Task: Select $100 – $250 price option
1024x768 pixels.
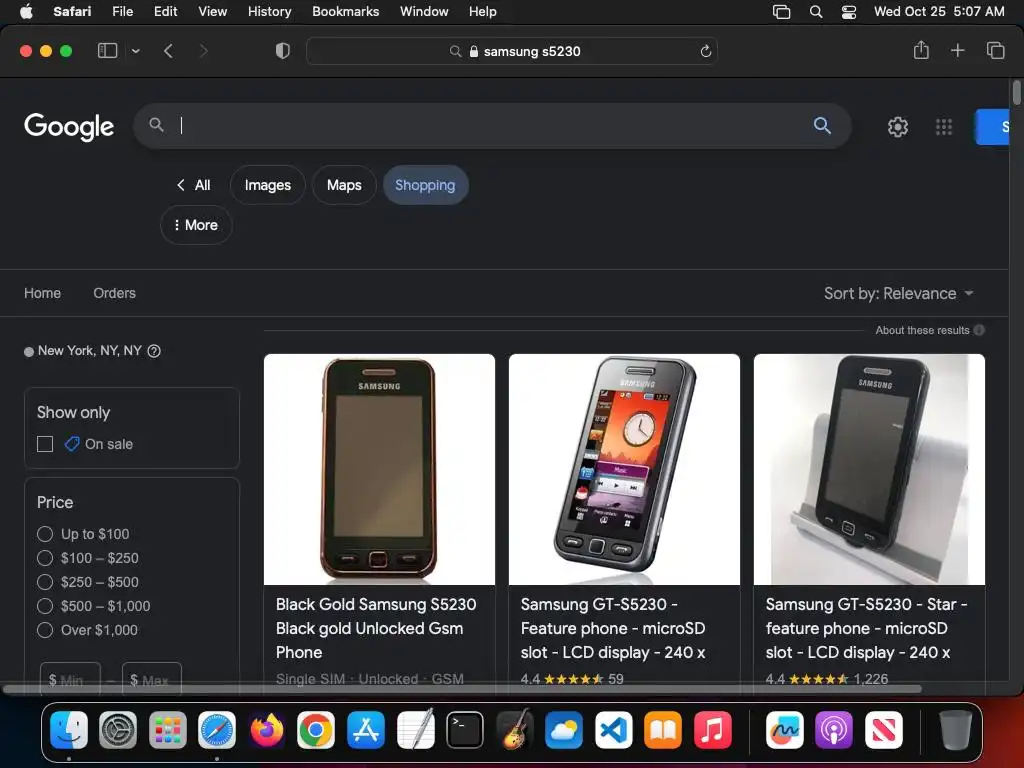Action: point(45,558)
